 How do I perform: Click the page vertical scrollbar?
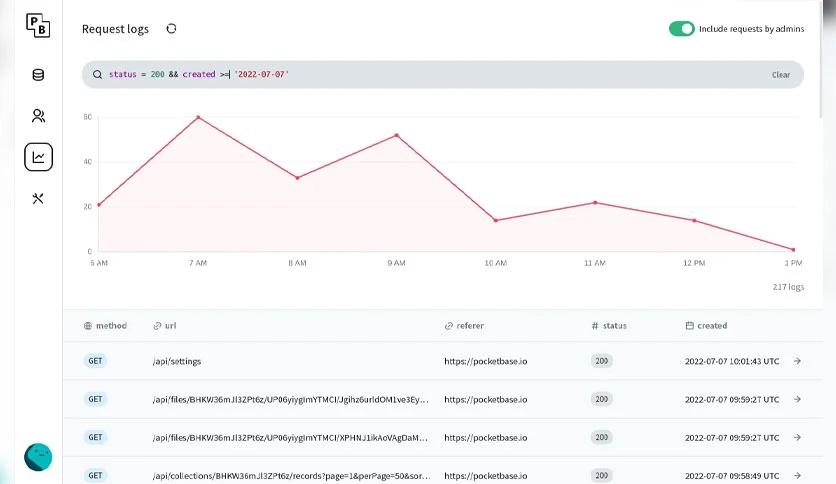[821, 59]
